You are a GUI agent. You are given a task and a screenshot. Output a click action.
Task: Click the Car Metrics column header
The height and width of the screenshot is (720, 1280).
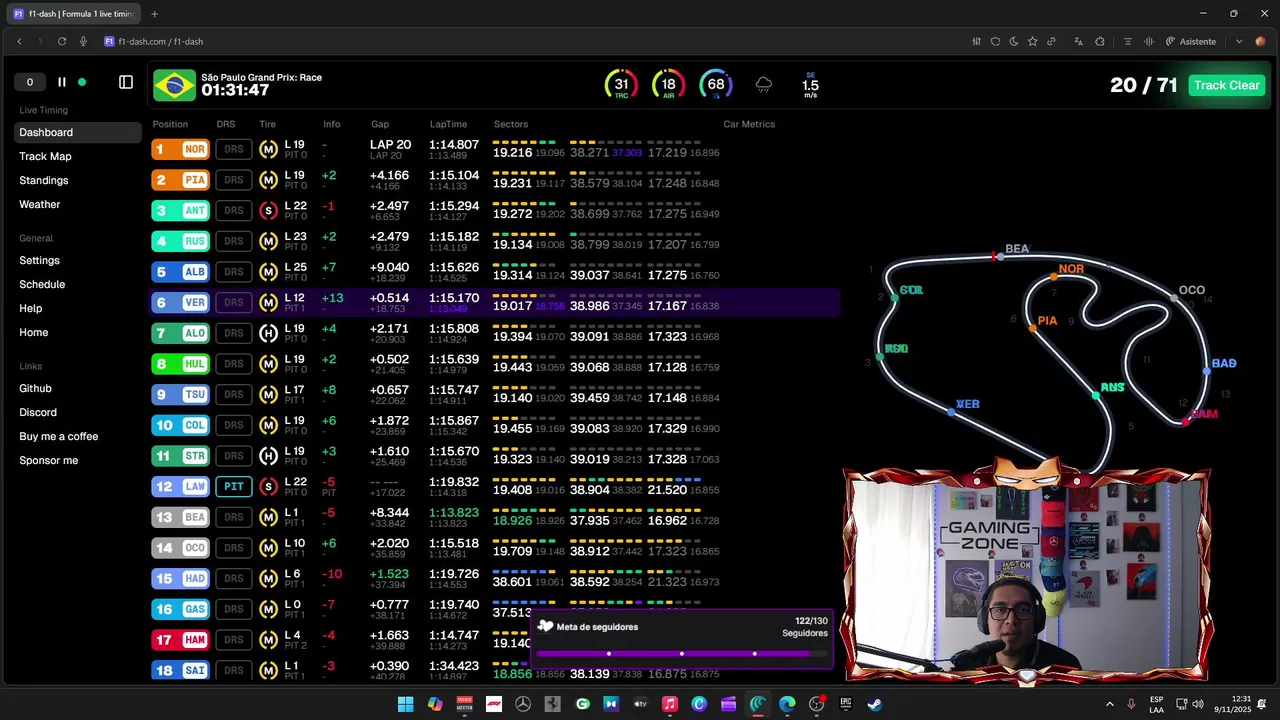749,124
